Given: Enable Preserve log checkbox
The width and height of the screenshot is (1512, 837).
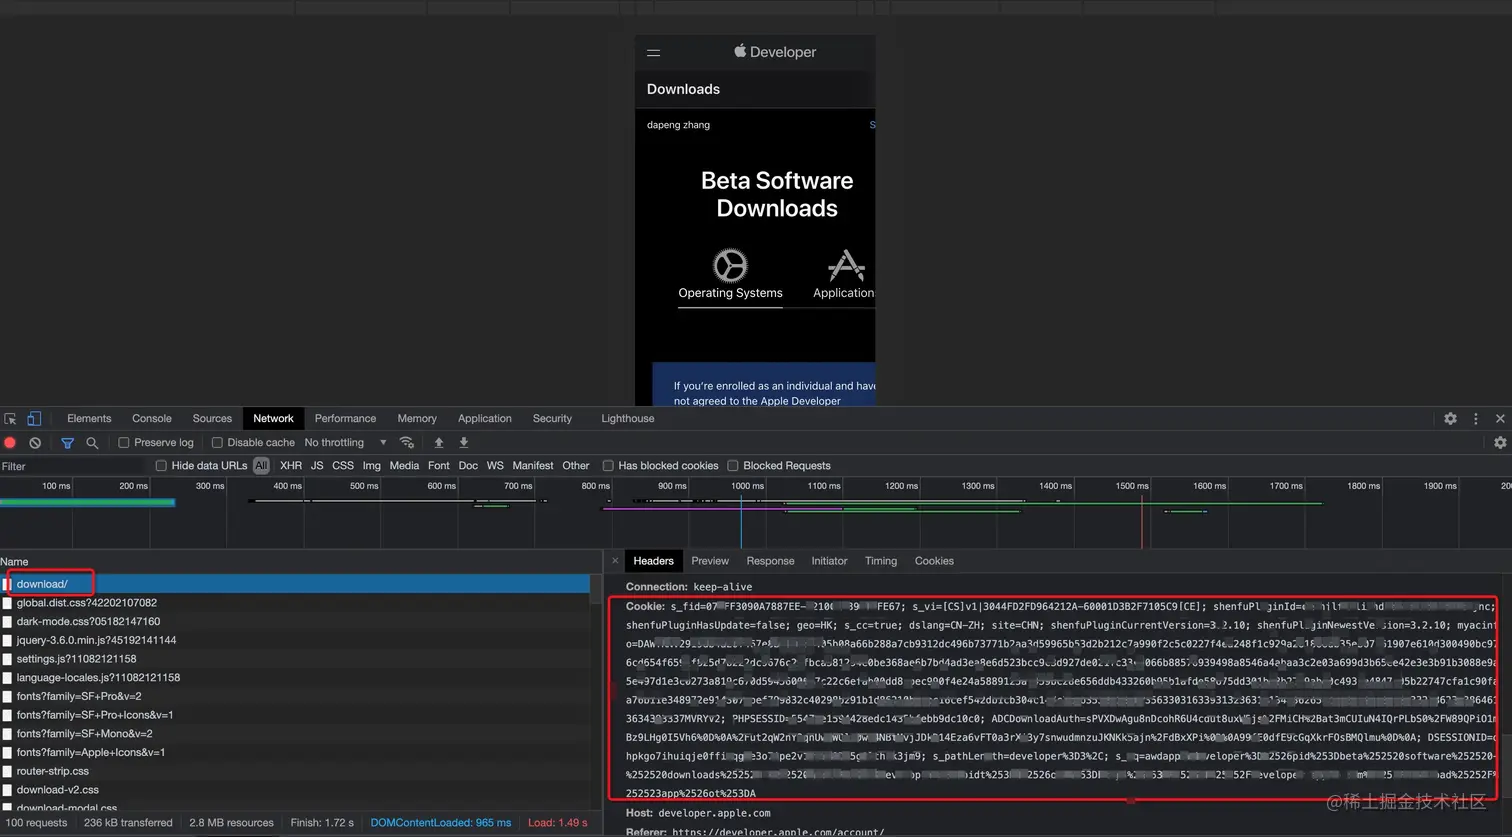Looking at the screenshot, I should coord(124,443).
